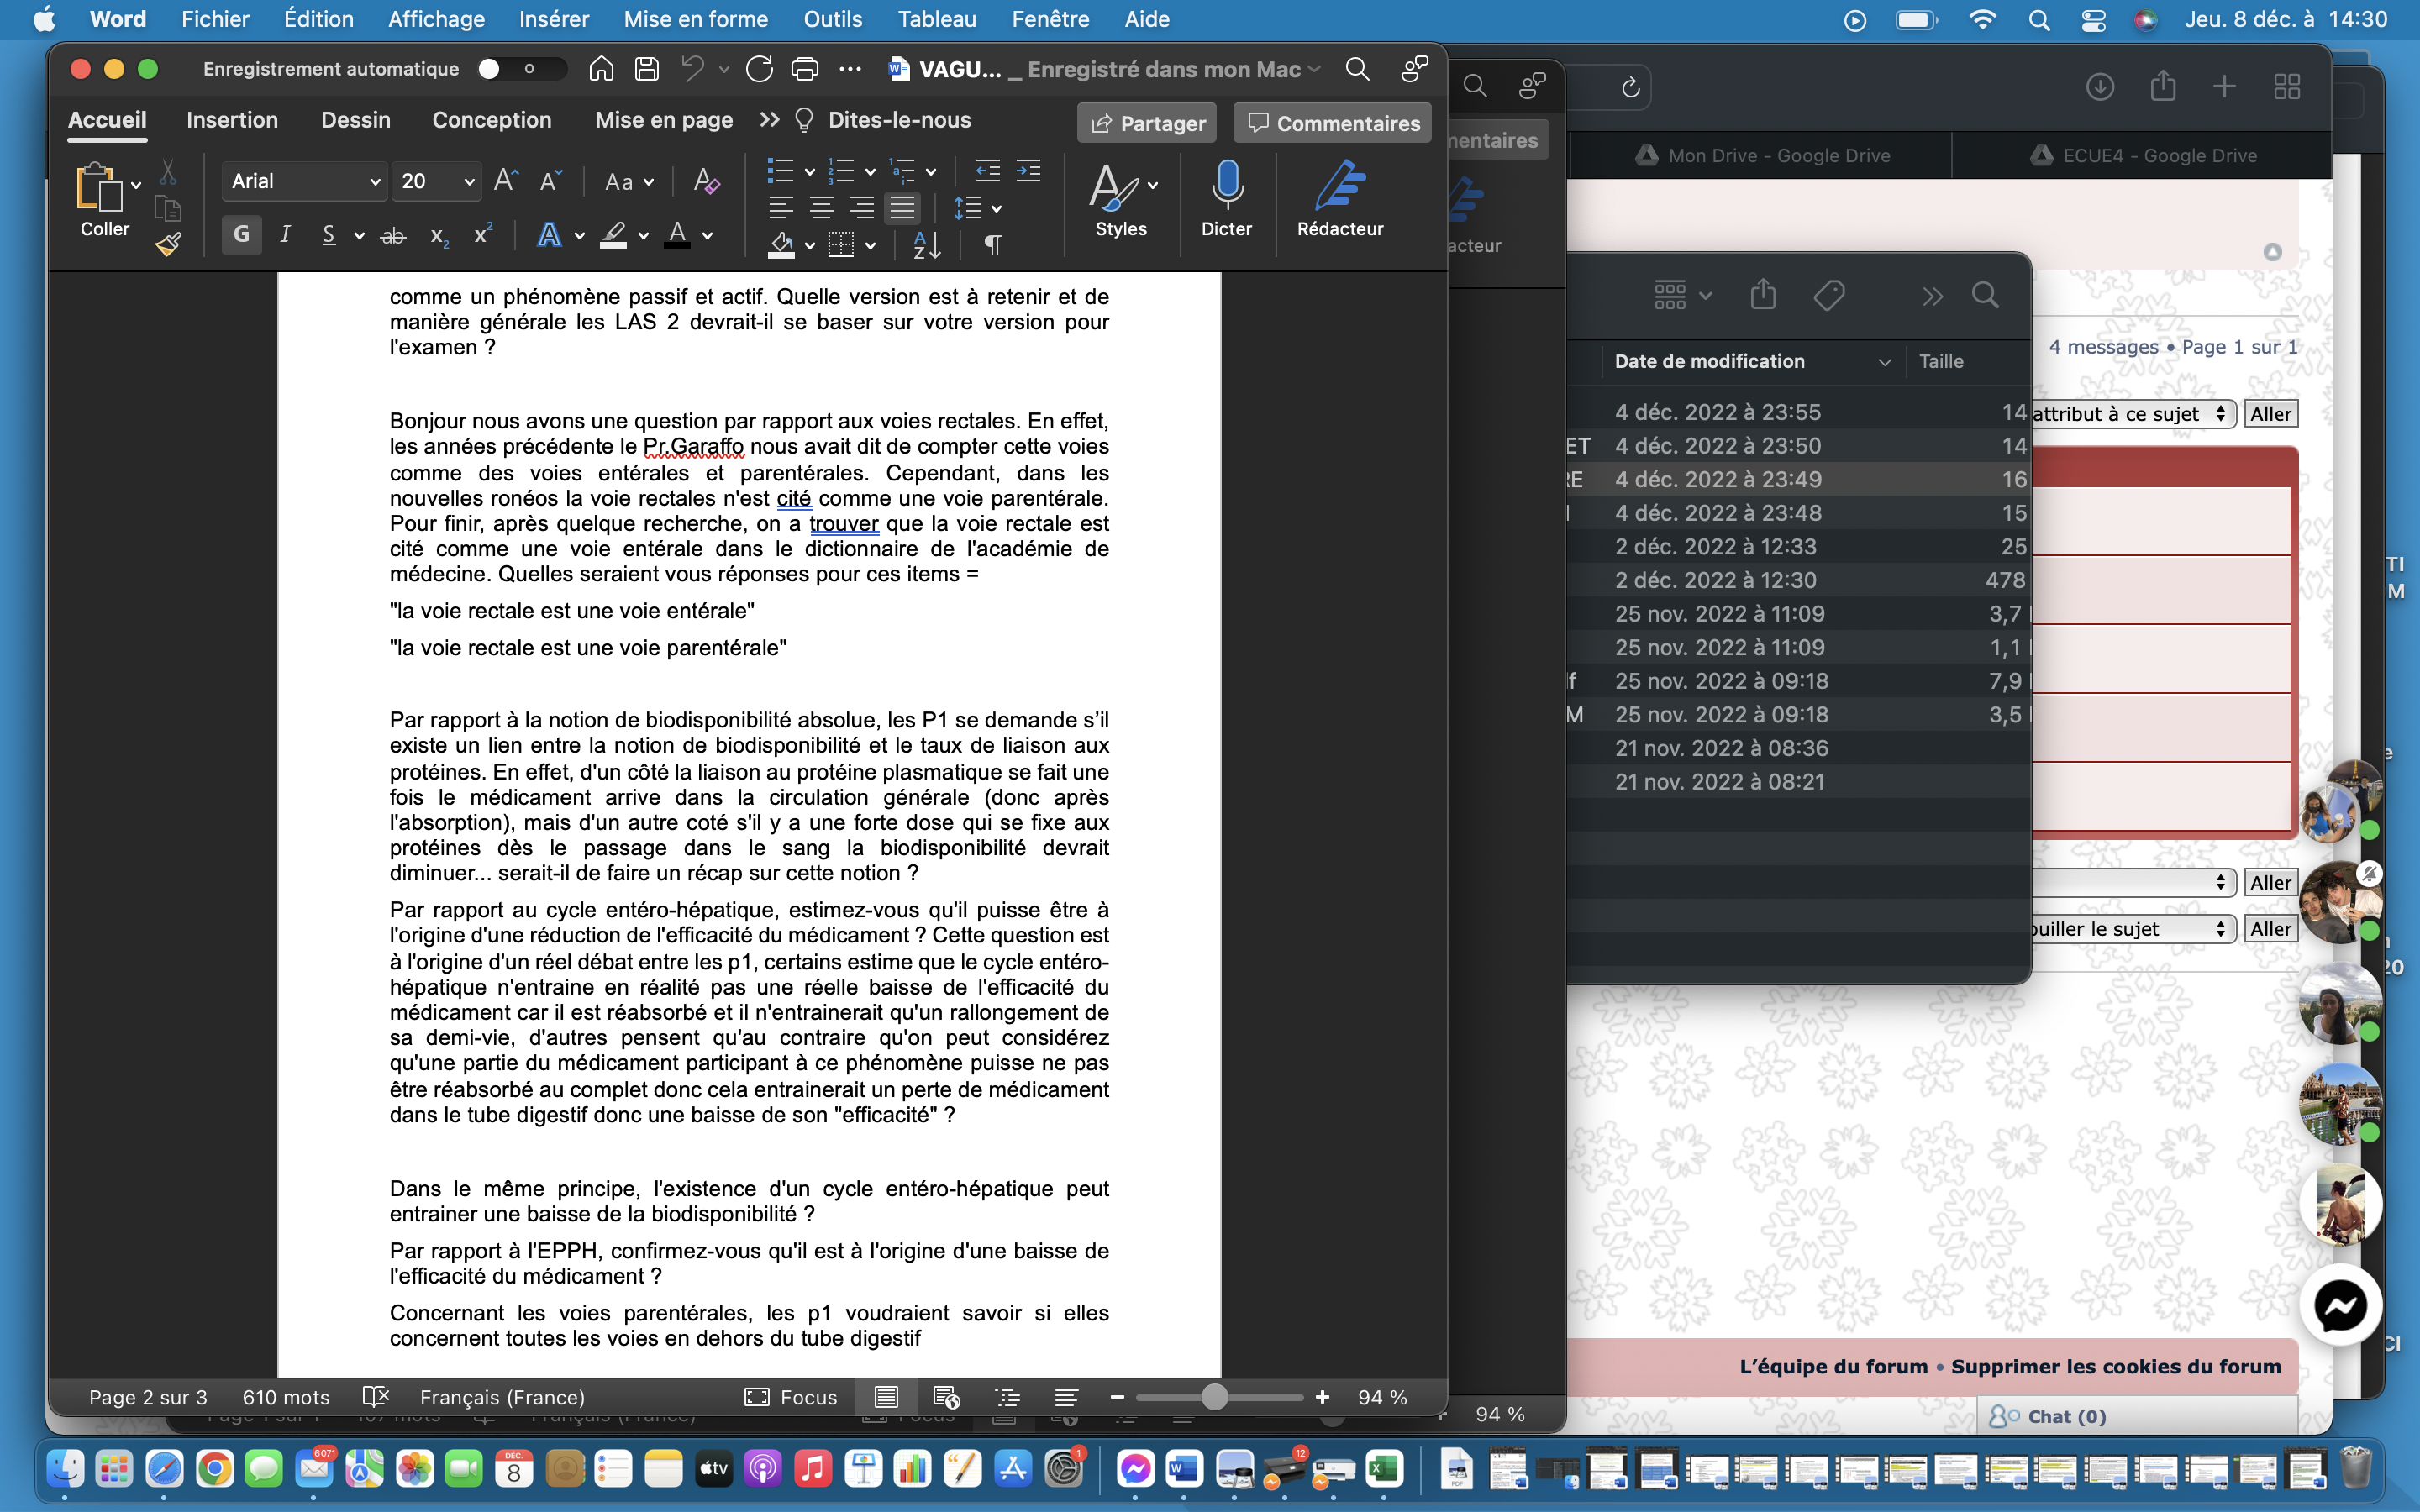
Task: Switch to the Insertion ribbon tab
Action: tap(232, 120)
